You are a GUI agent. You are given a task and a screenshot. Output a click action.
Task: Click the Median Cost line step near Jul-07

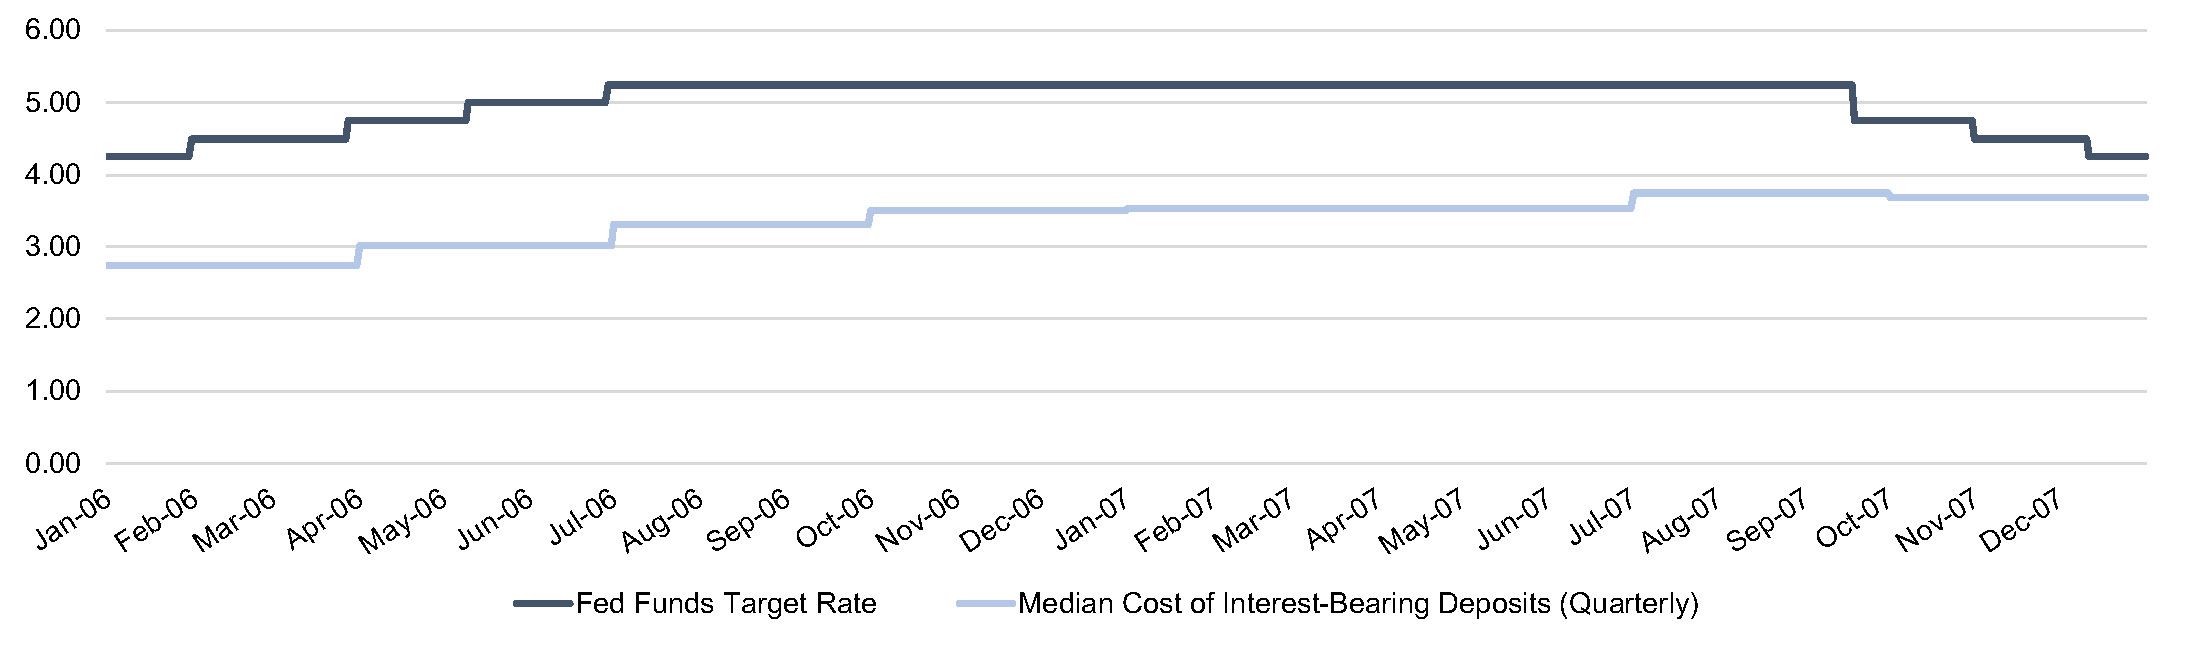1632,200
